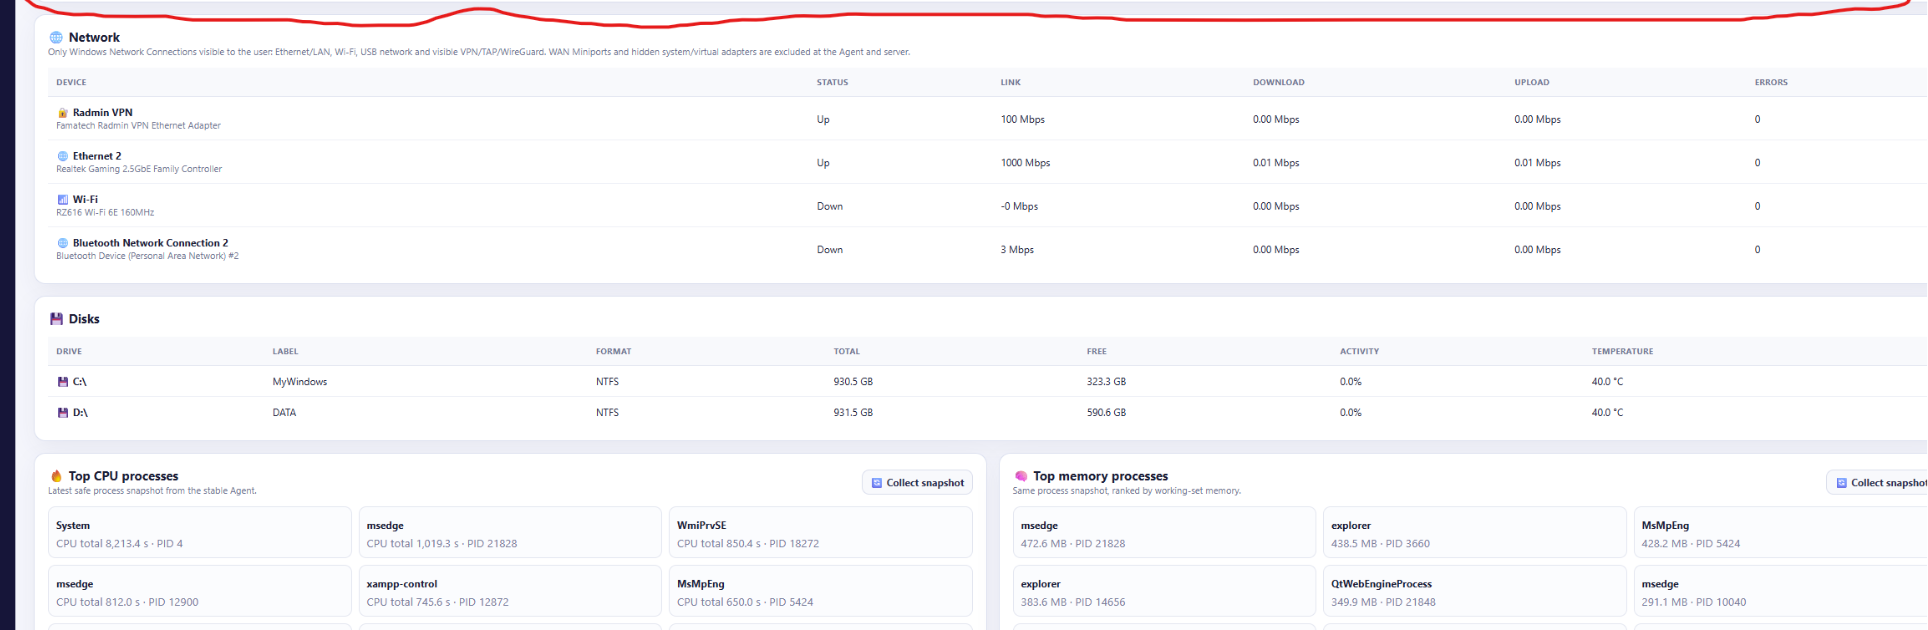Screen dimensions: 1928x630
Task: Click the Top memory processes brain icon
Action: pyautogui.click(x=1021, y=476)
